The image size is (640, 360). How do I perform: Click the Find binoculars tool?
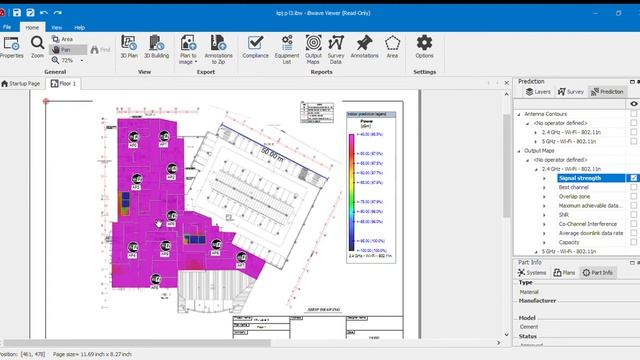[x=100, y=50]
